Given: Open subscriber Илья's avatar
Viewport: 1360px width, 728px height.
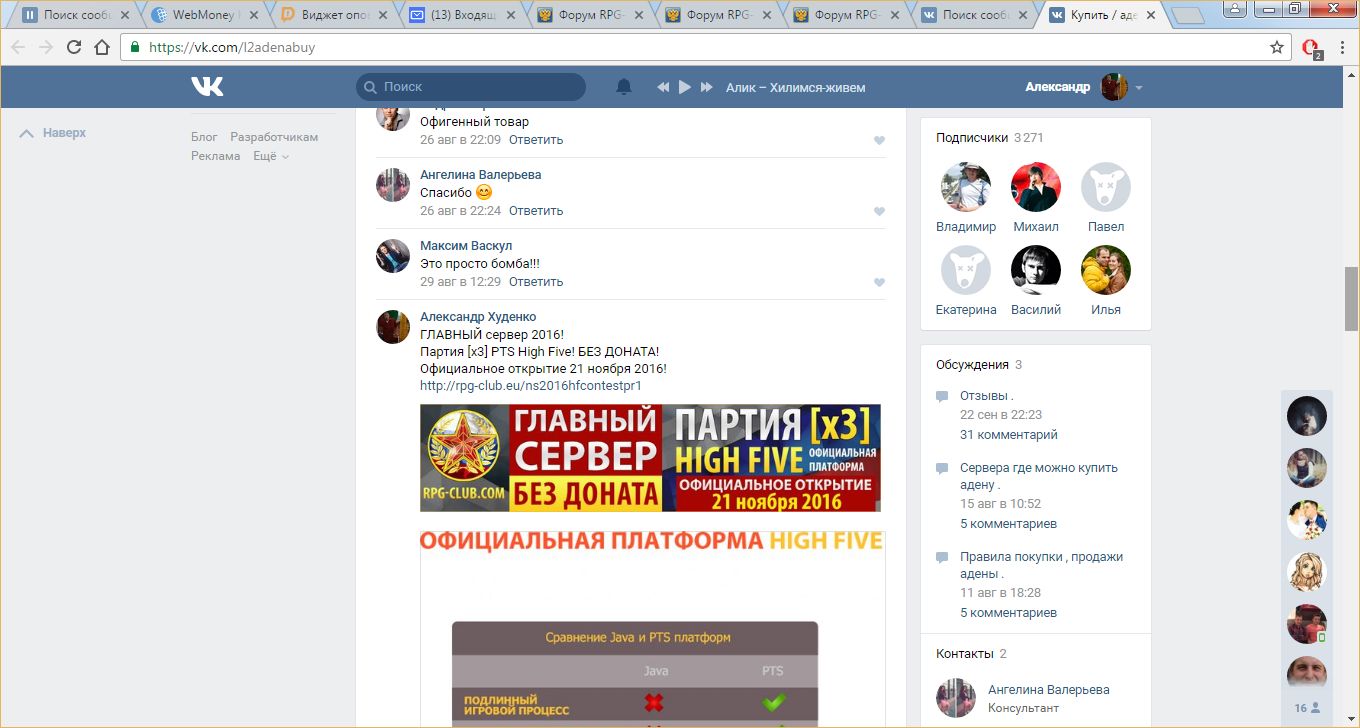Looking at the screenshot, I should coord(1106,270).
